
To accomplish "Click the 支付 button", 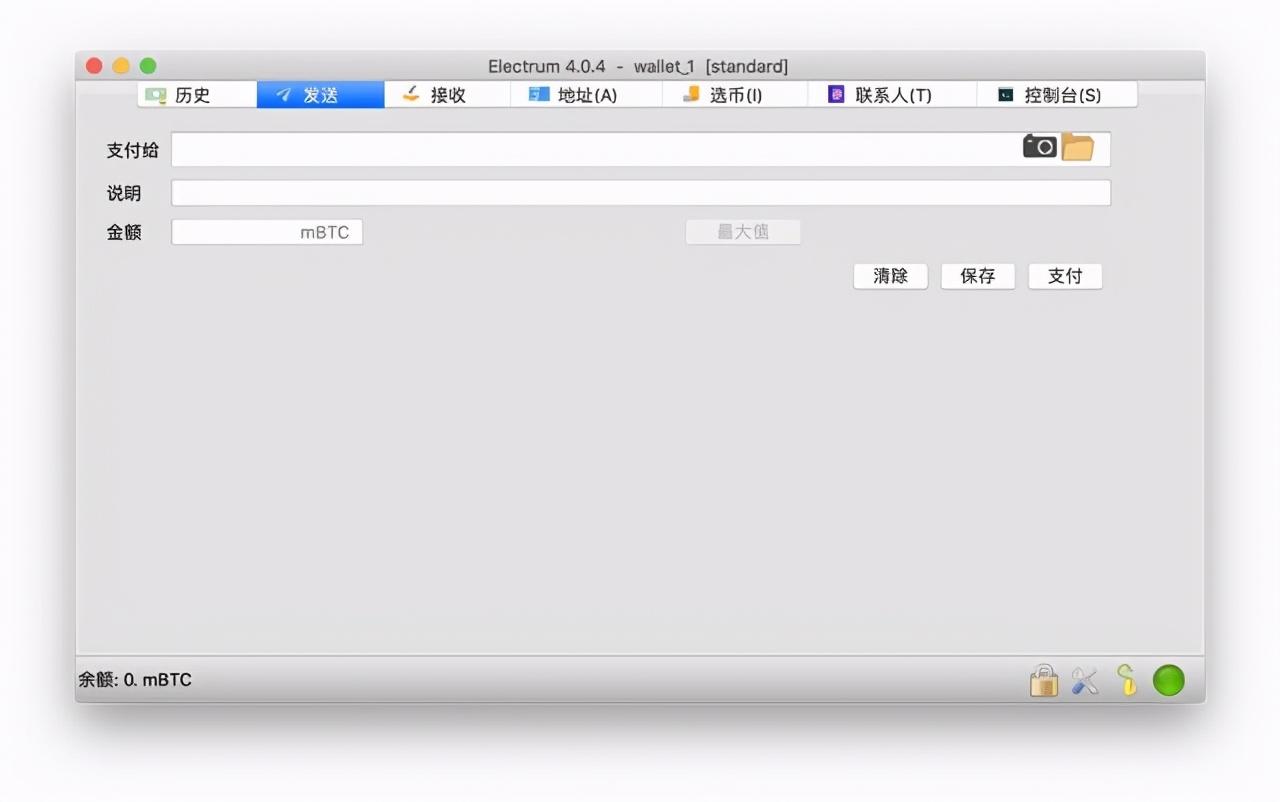I will click(1065, 276).
